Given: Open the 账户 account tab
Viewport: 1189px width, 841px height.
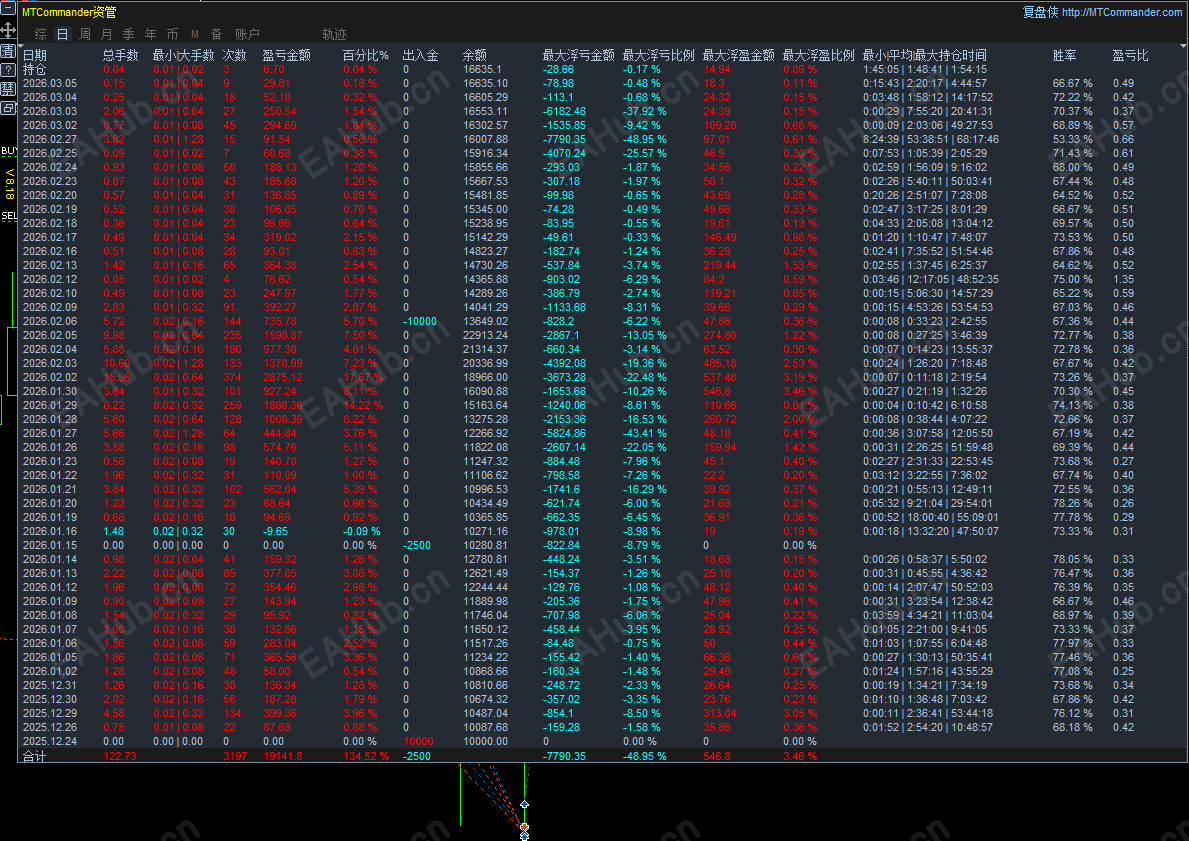Looking at the screenshot, I should (247, 34).
